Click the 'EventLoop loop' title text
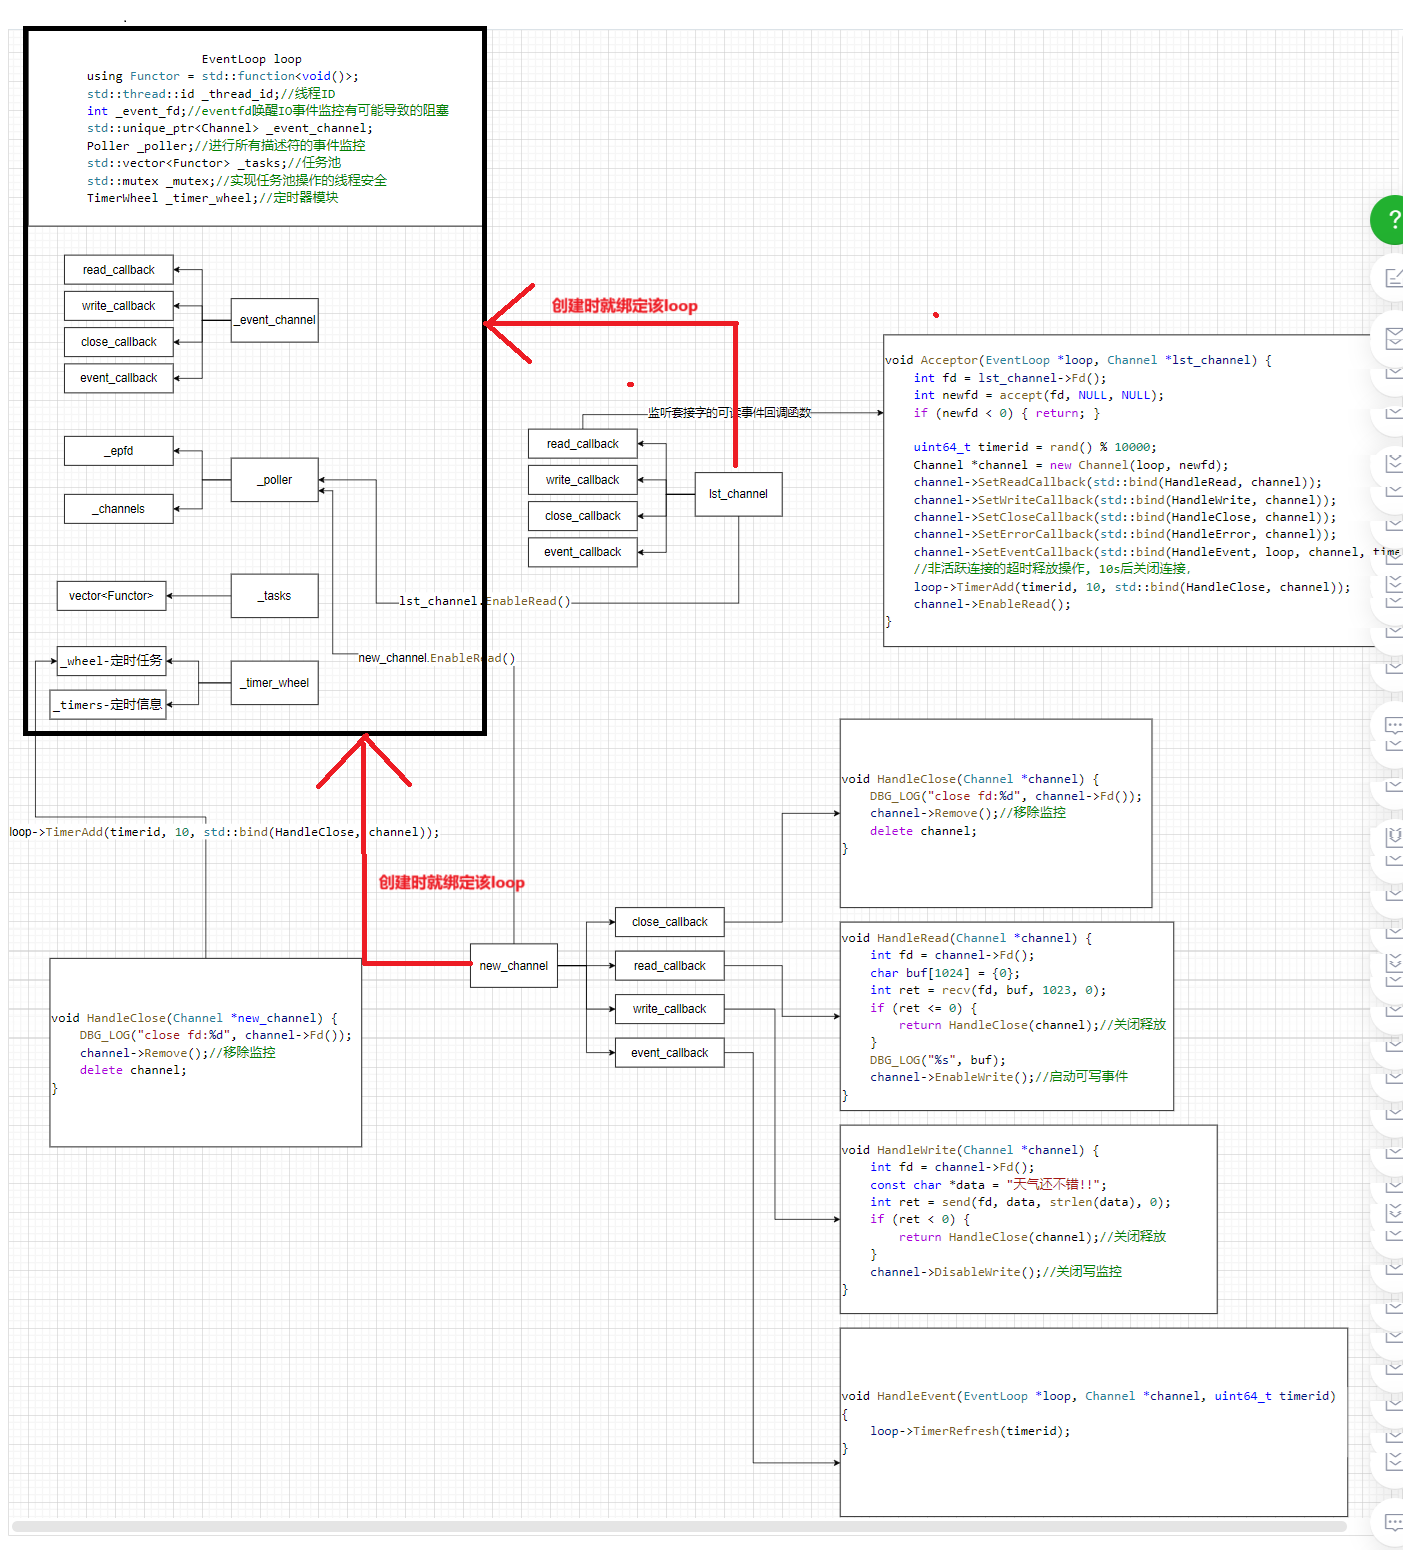The height and width of the screenshot is (1550, 1403). click(252, 59)
